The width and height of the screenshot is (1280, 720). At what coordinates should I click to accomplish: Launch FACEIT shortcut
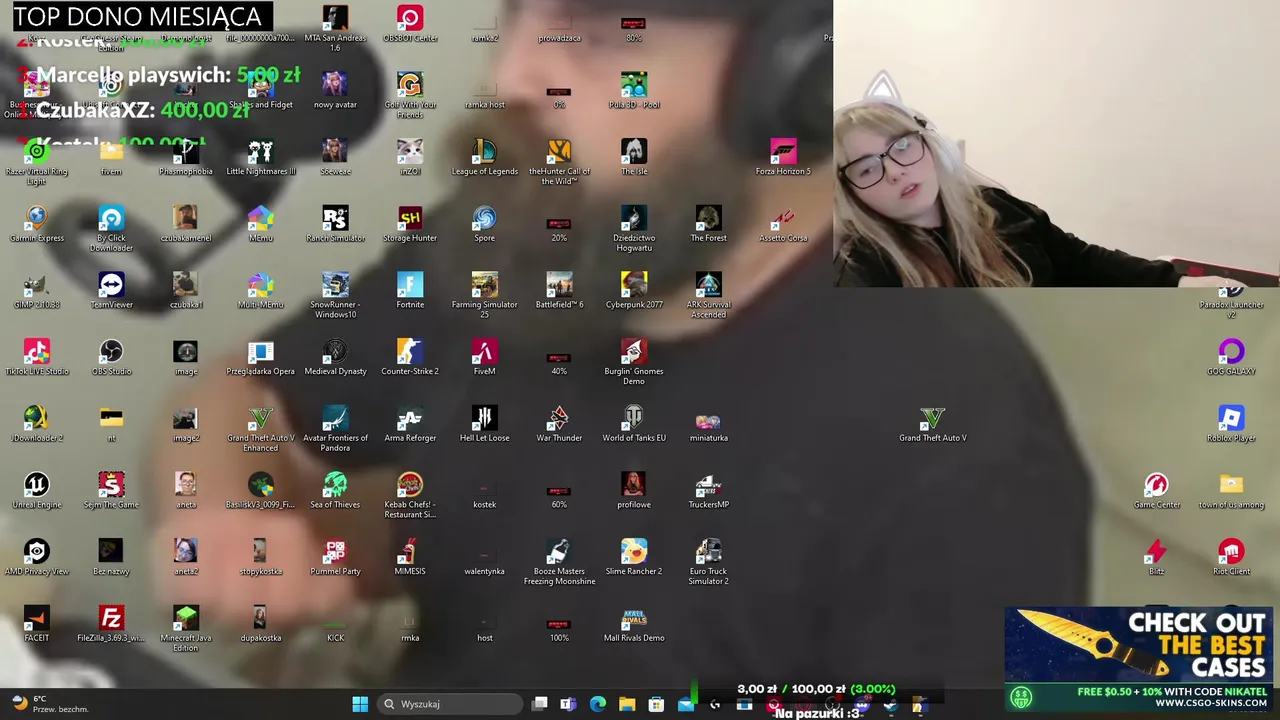pyautogui.click(x=37, y=624)
